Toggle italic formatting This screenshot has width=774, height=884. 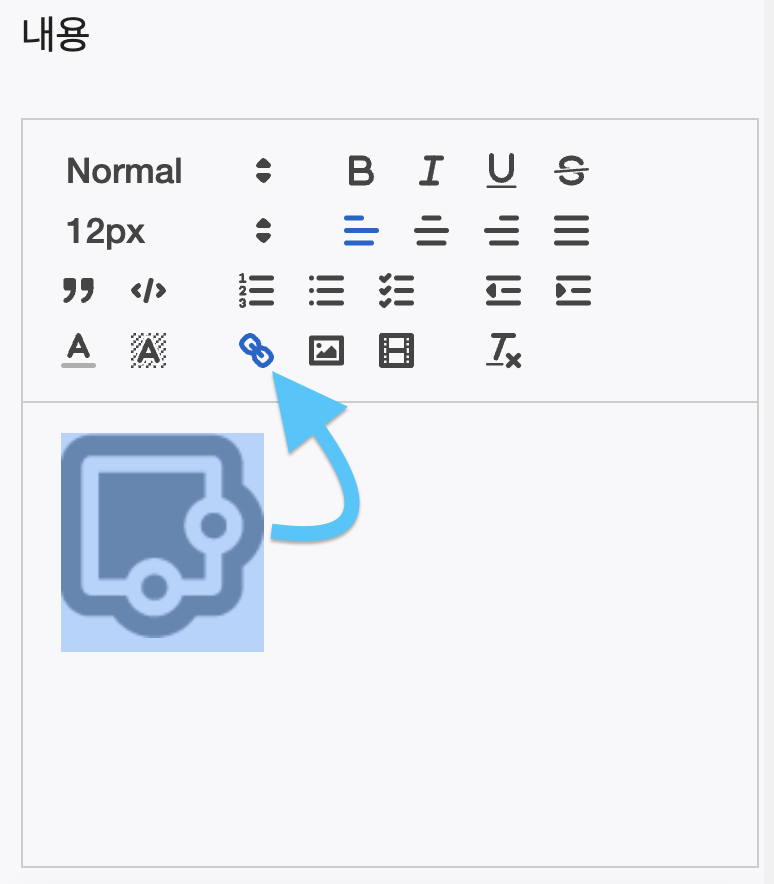[x=431, y=172]
